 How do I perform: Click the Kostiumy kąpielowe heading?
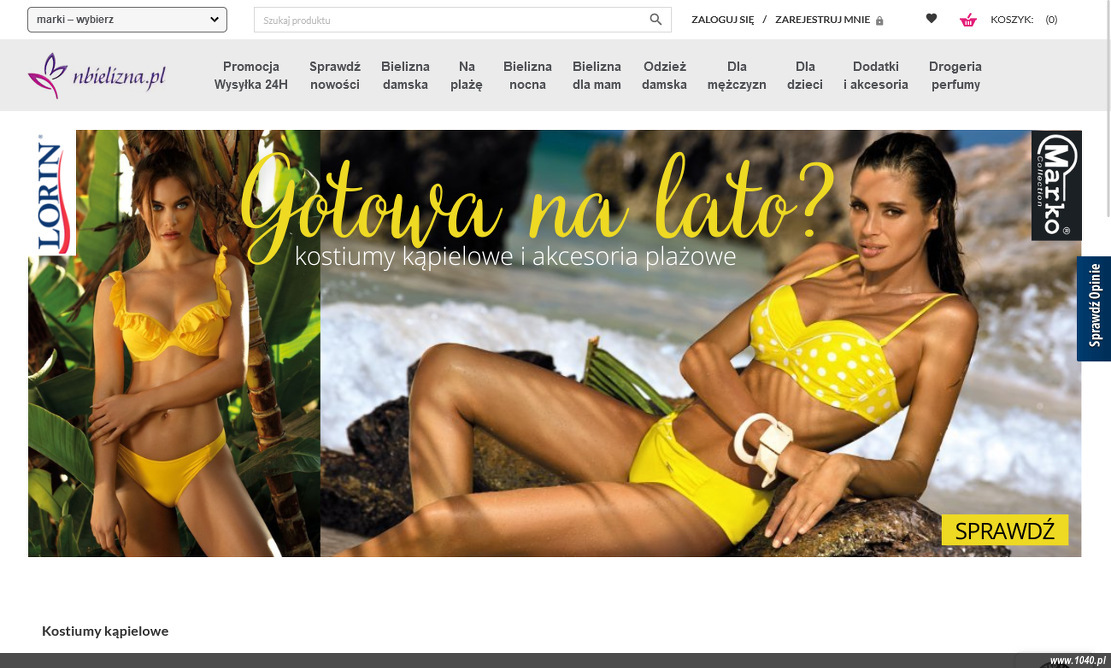[105, 630]
